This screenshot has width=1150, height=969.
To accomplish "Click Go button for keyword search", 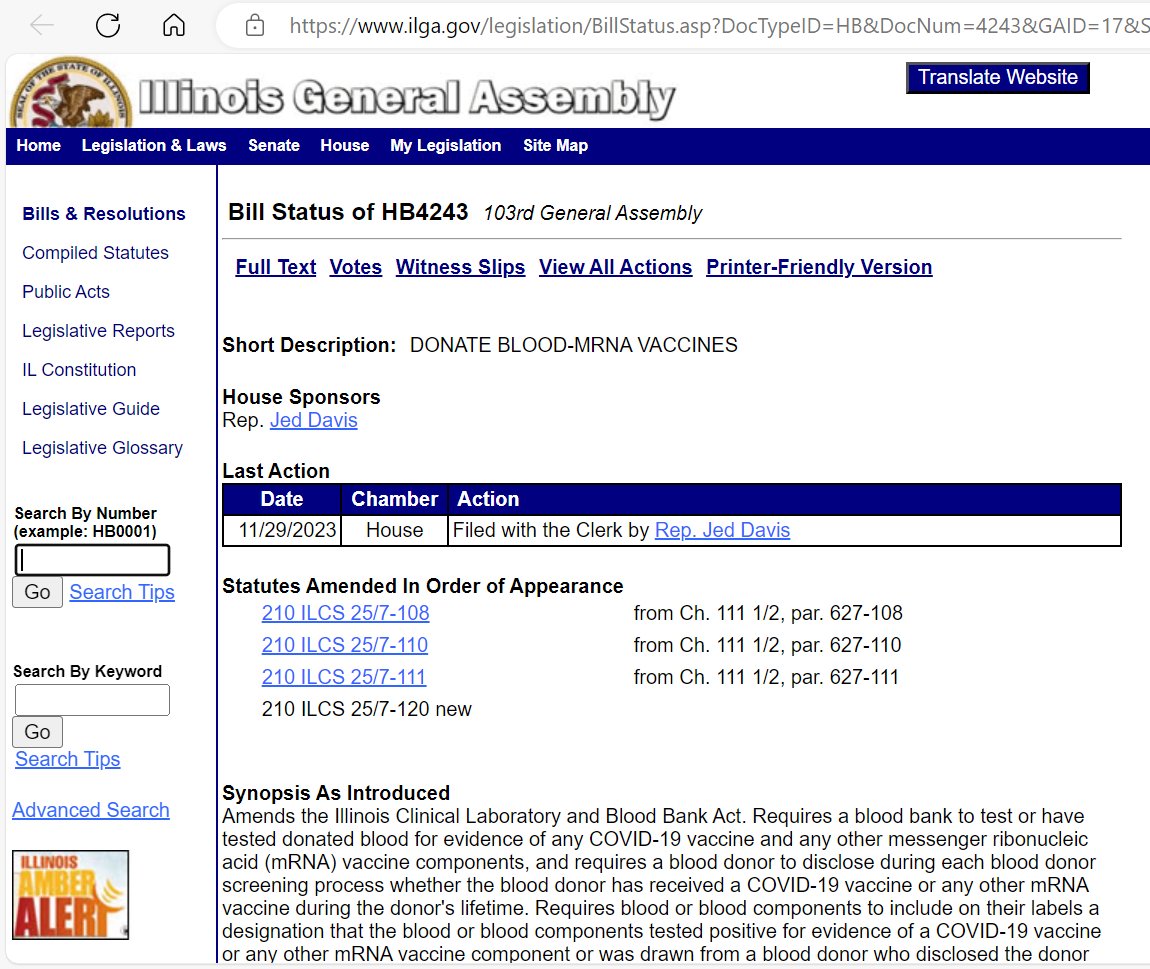I will [x=37, y=732].
